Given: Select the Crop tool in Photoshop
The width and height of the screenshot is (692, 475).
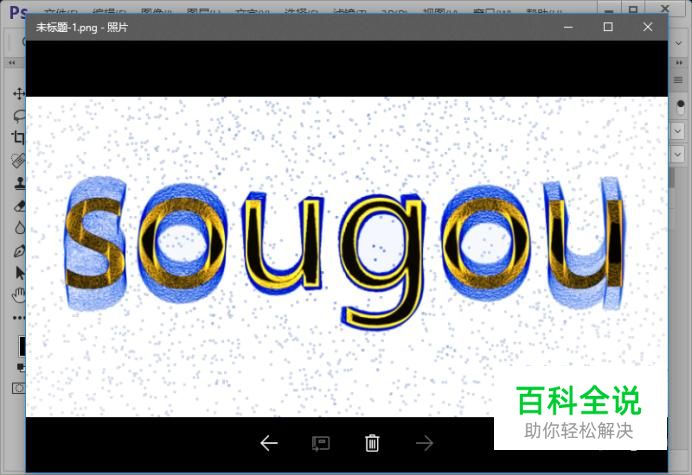Looking at the screenshot, I should [19, 138].
